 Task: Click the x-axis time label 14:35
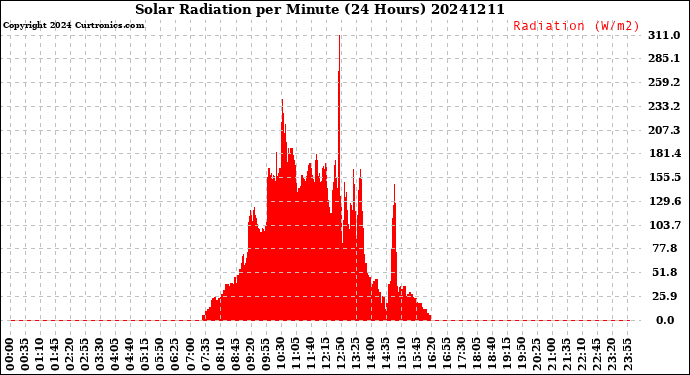[x=385, y=355]
